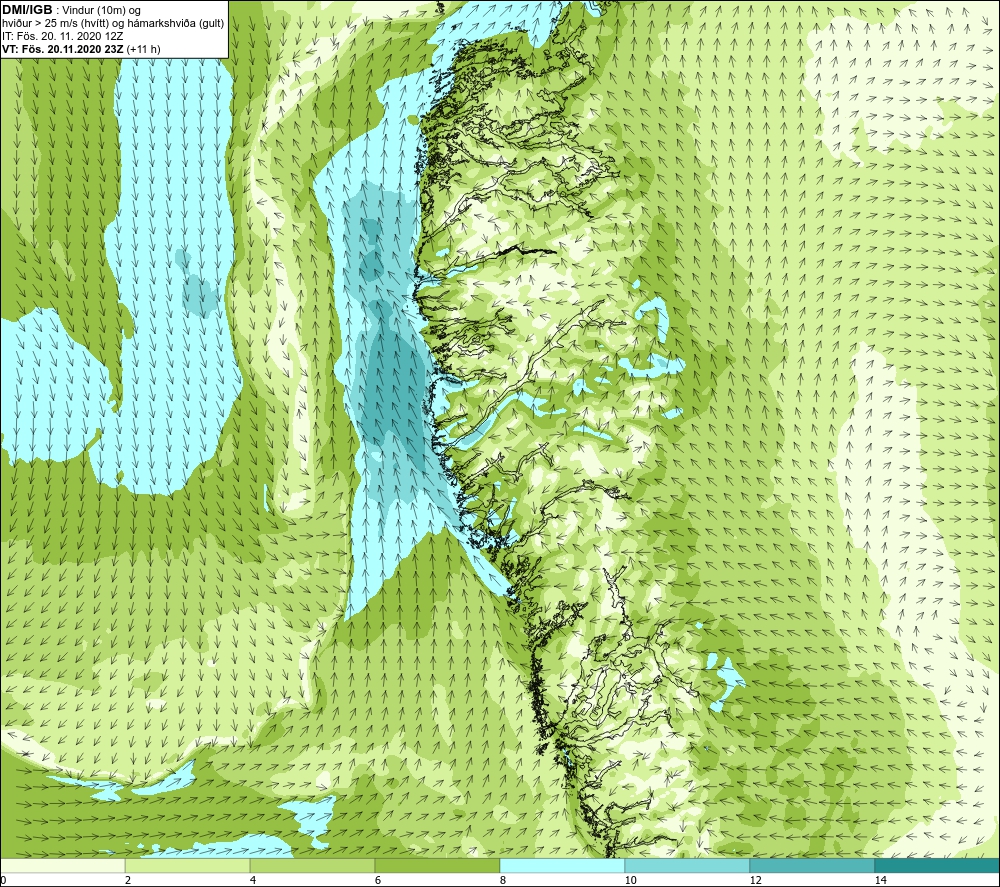The width and height of the screenshot is (1000, 887).
Task: Click the 10–12 m/s cyan legend swatch
Action: [688, 865]
